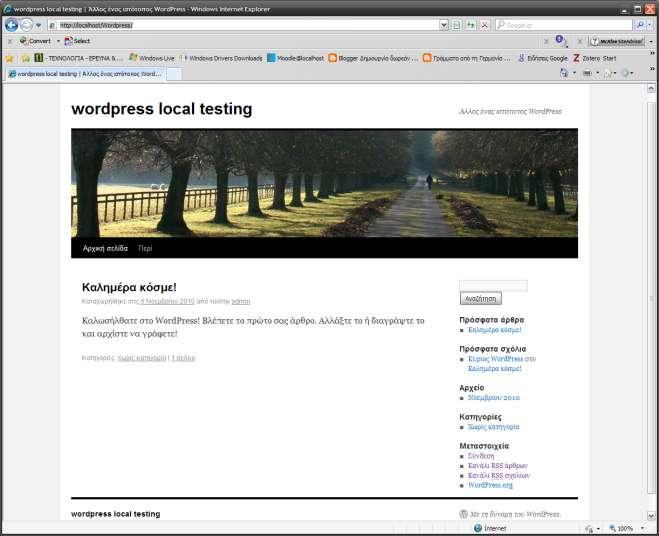This screenshot has height=536, width=659.
Task: Open the Page menu icon
Action: 607,73
